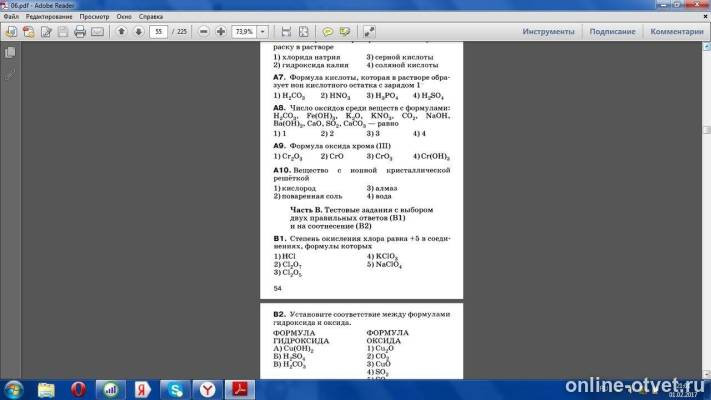This screenshot has height=400, width=711.
Task: Click the zoom value field 73,9%
Action: click(x=244, y=32)
